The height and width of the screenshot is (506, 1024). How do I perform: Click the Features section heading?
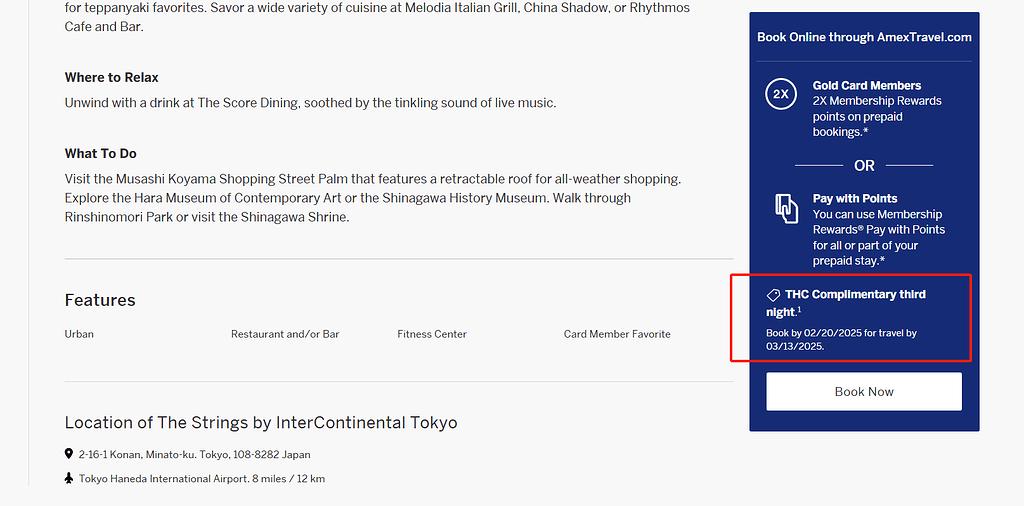click(x=100, y=300)
